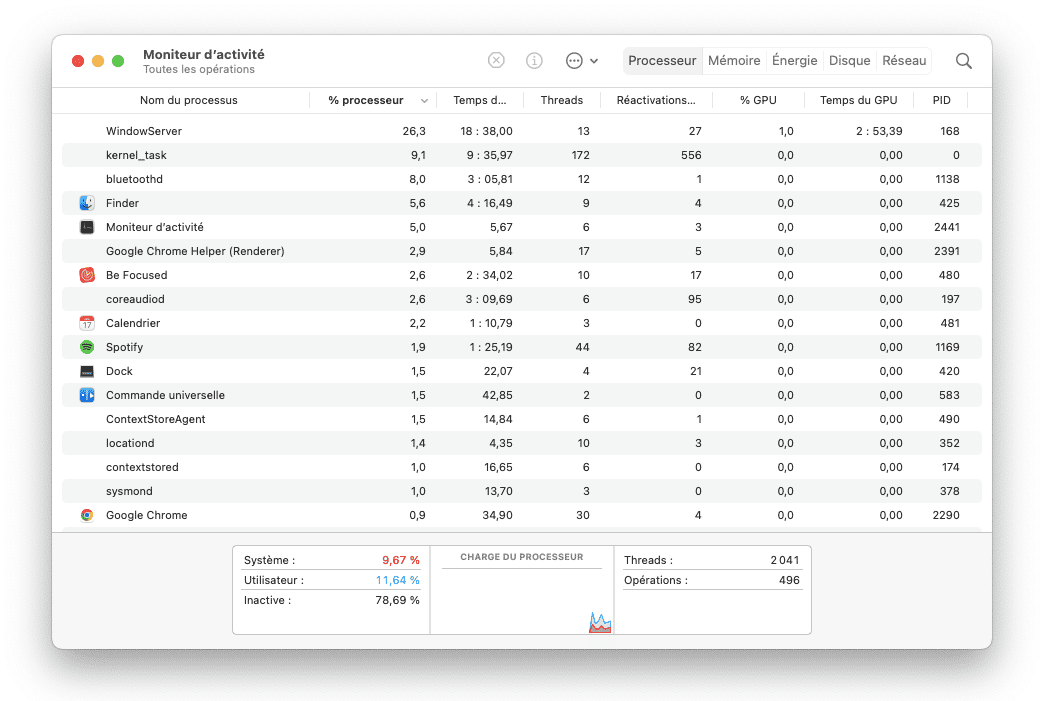Sort by the Threads column header
This screenshot has height=701, width=1050.
point(561,100)
